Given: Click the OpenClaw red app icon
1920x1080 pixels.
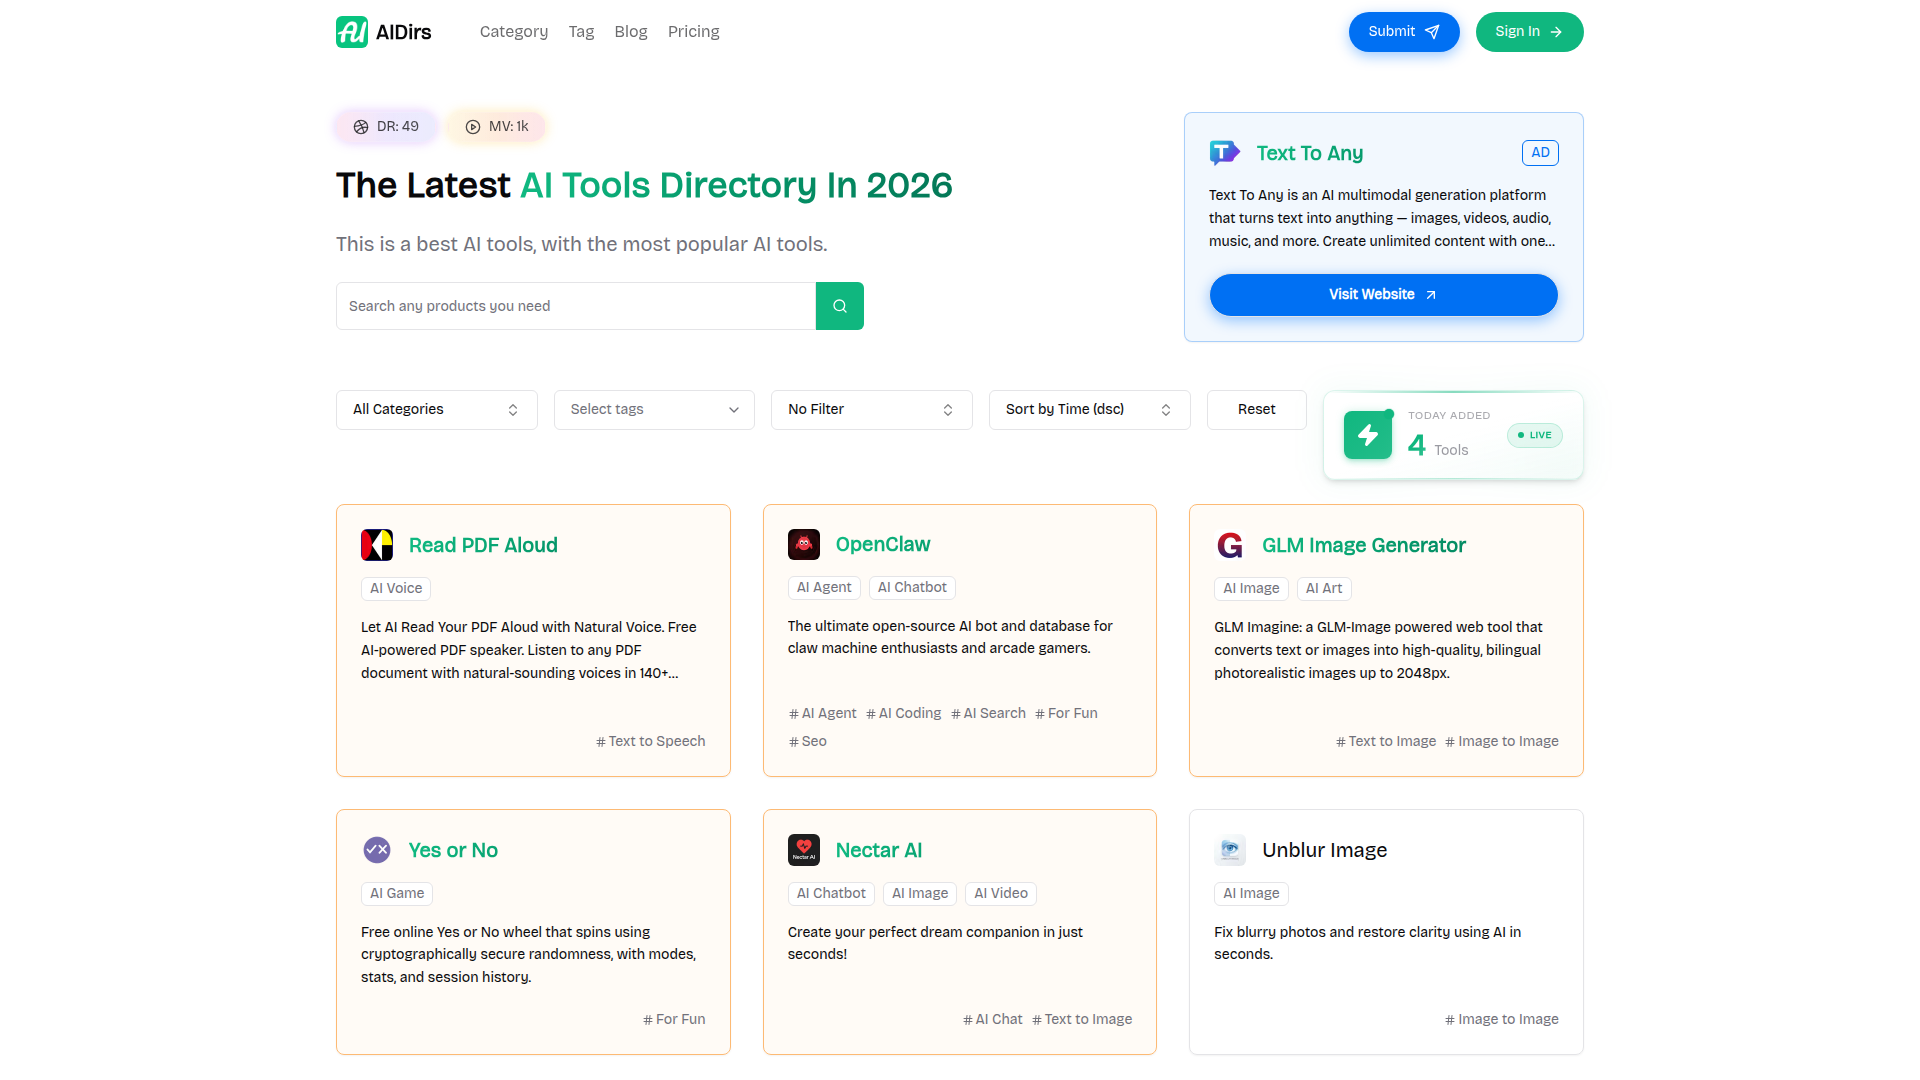Looking at the screenshot, I should coord(804,544).
